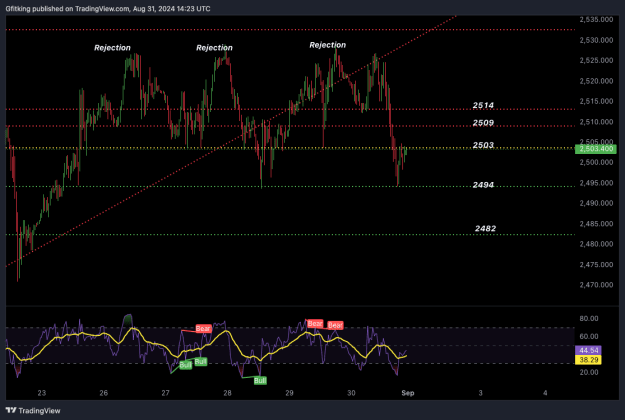The height and width of the screenshot is (420, 625).
Task: Select the 2514 resistance level label
Action: point(483,105)
